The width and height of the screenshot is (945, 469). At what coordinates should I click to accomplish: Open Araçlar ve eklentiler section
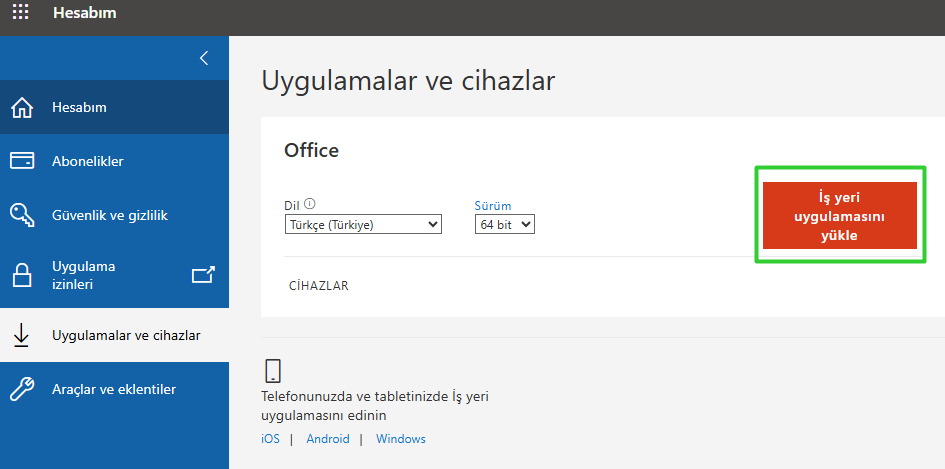pyautogui.click(x=115, y=389)
